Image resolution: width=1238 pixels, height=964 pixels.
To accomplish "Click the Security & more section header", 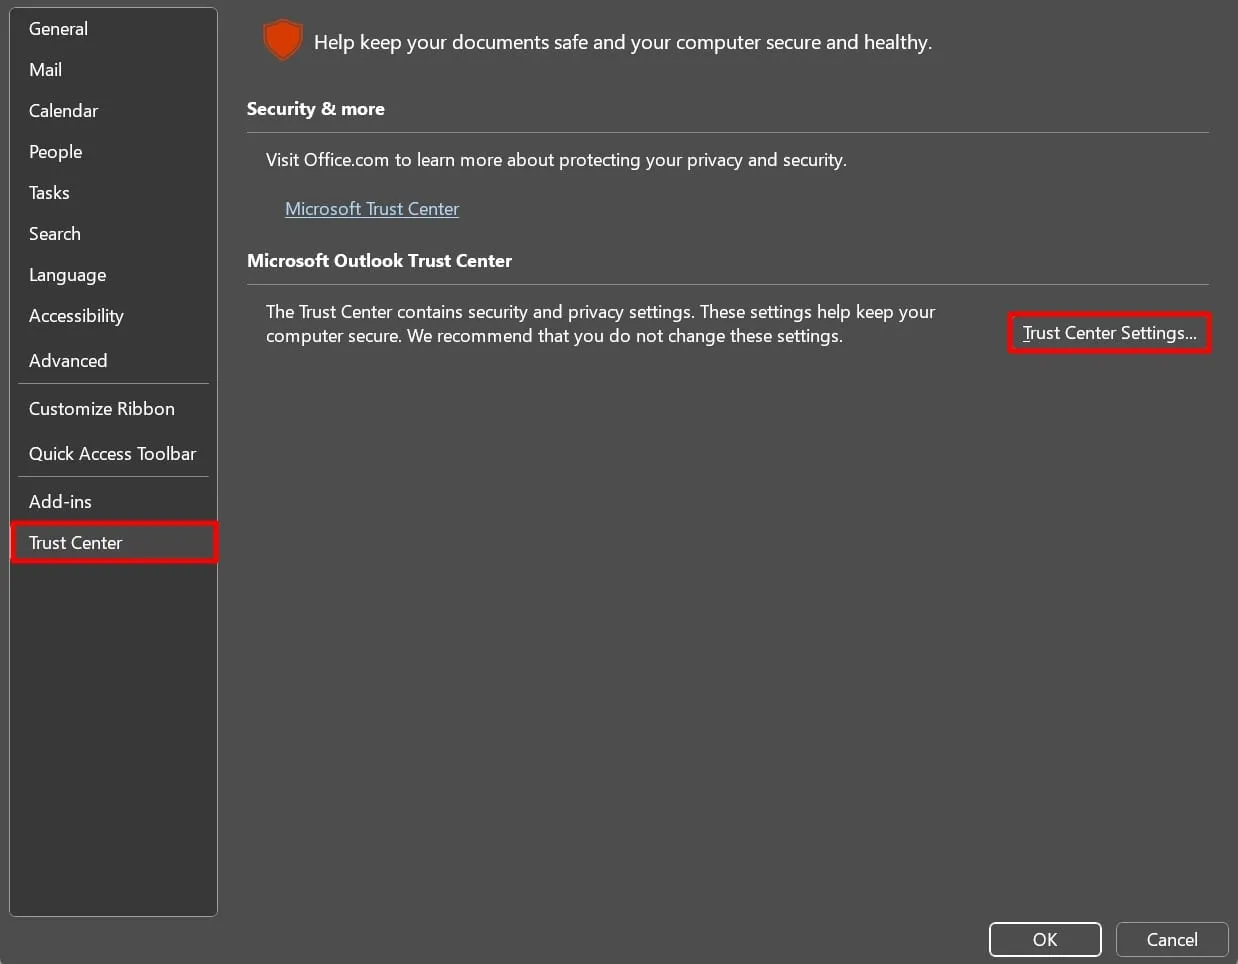I will click(x=315, y=108).
